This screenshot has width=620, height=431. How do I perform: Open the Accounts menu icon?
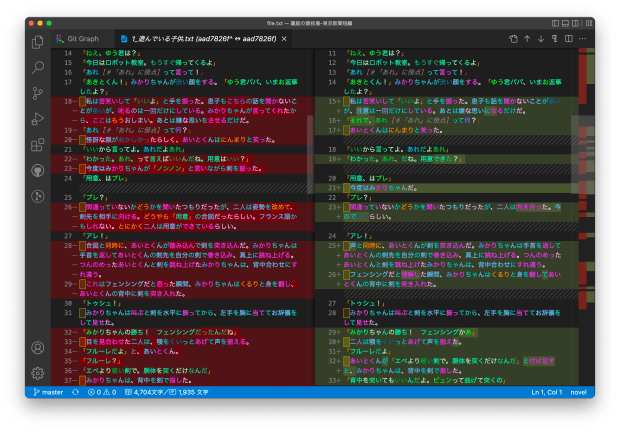pos(38,348)
